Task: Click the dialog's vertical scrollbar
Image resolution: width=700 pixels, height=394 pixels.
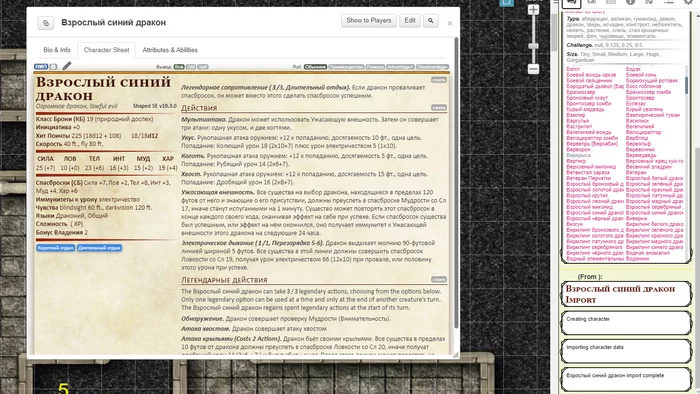Action: click(x=456, y=183)
